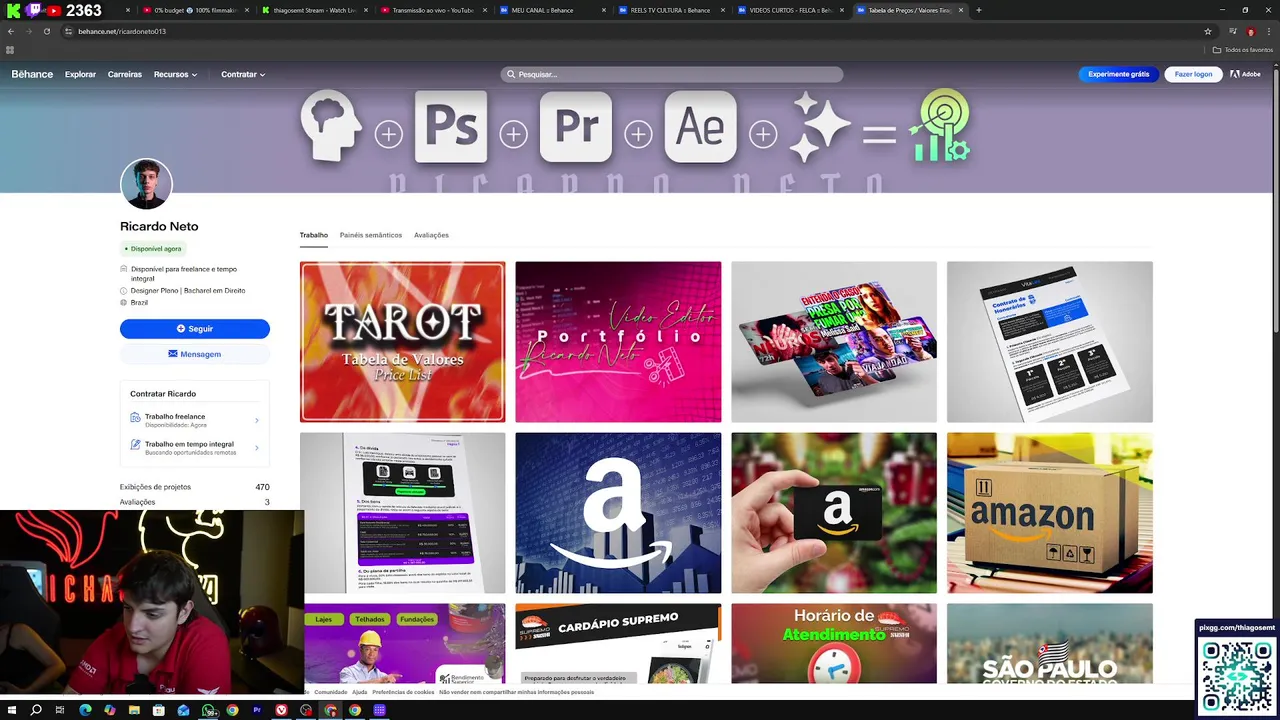1280x720 pixels.
Task: Open the YouTube thumbnails cards project
Action: pyautogui.click(x=834, y=342)
